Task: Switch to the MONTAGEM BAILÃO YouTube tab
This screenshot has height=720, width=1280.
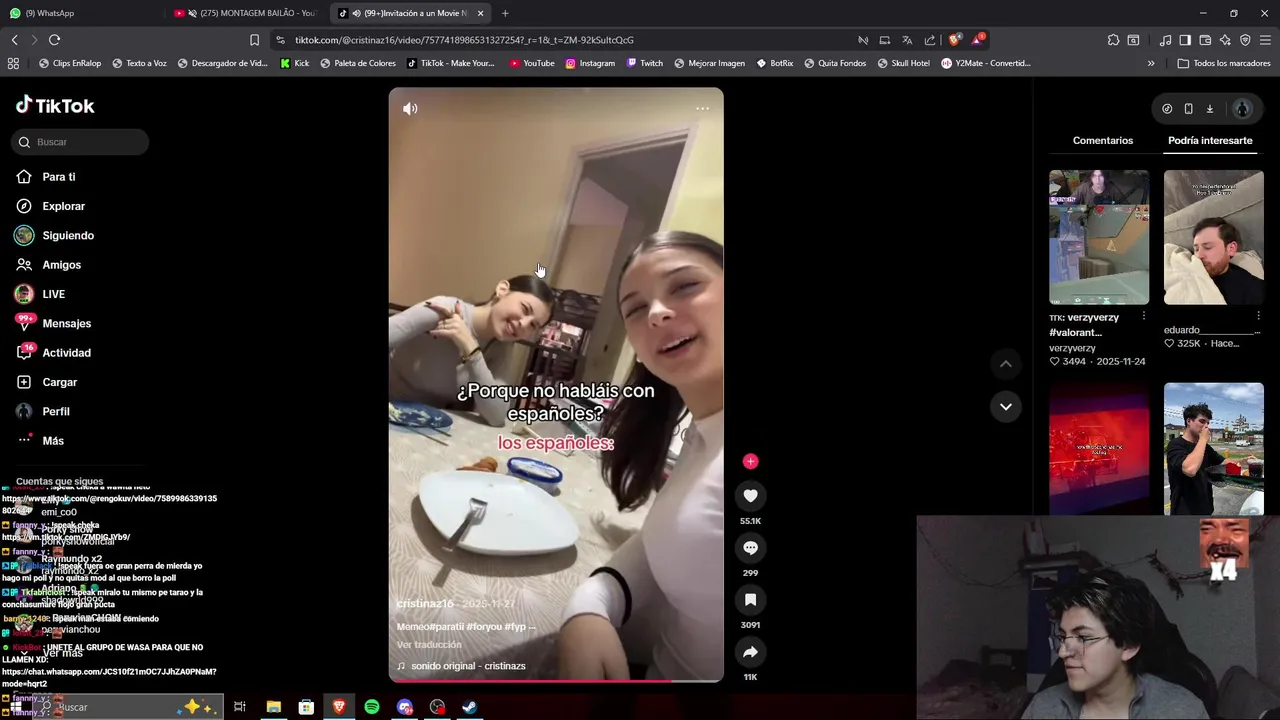Action: [245, 13]
